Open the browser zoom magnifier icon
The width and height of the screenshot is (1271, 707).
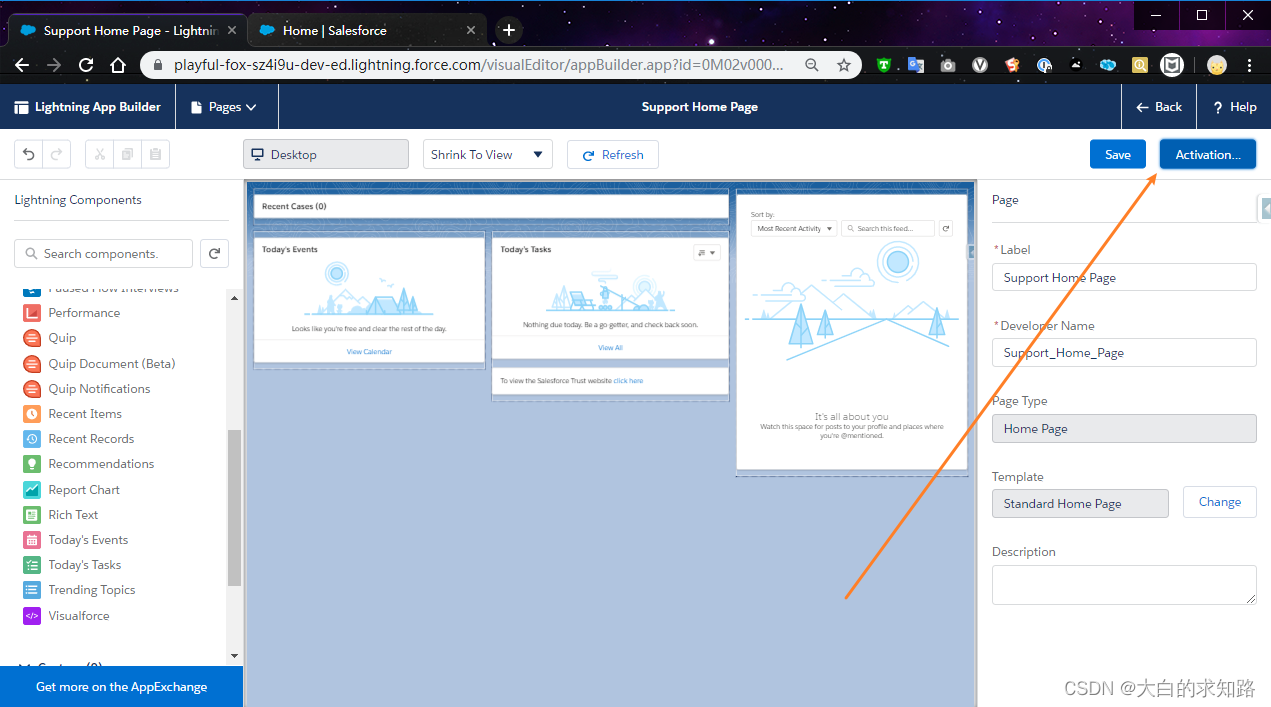click(812, 65)
